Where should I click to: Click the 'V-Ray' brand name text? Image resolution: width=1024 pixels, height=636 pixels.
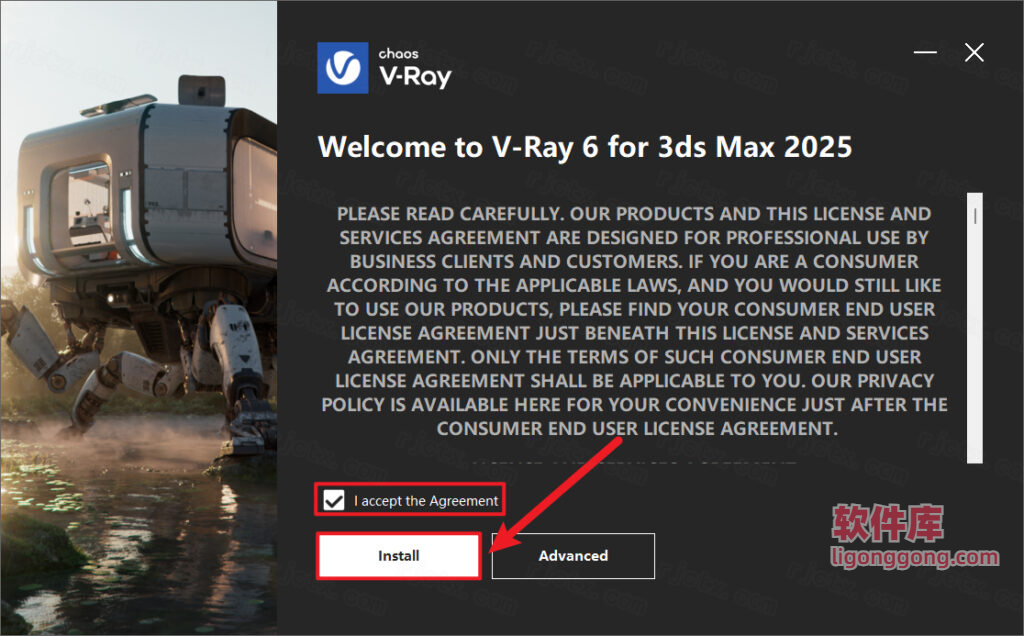tap(415, 77)
